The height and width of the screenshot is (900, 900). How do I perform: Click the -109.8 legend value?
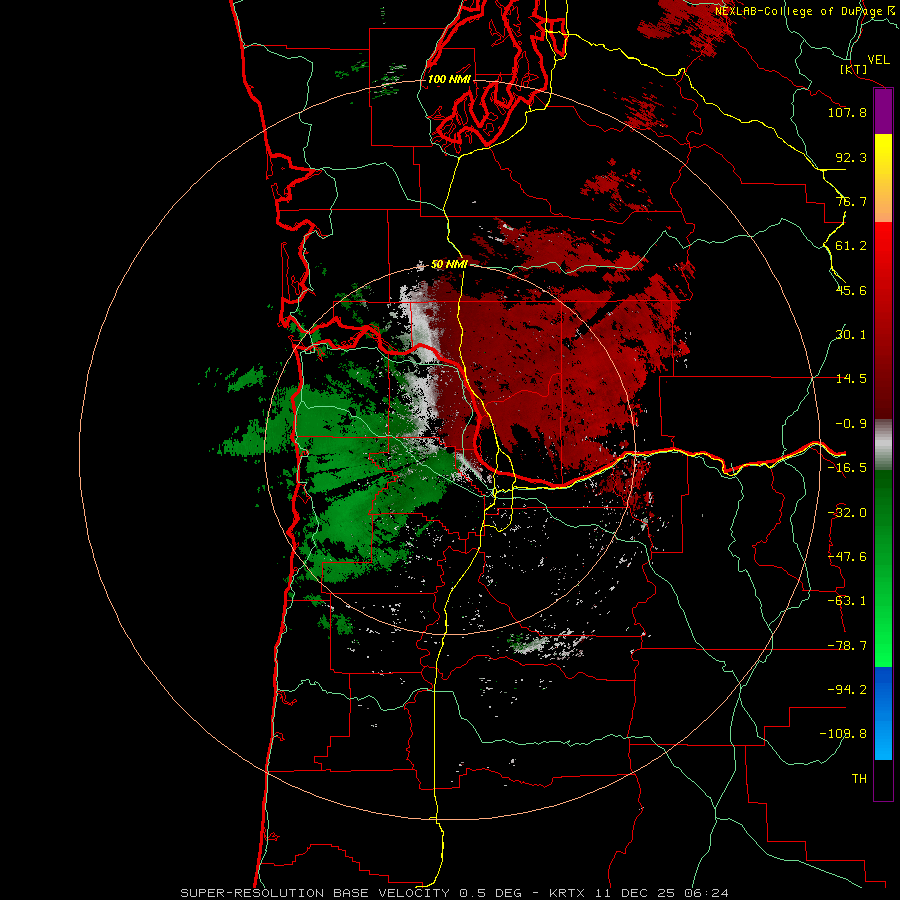pos(843,734)
